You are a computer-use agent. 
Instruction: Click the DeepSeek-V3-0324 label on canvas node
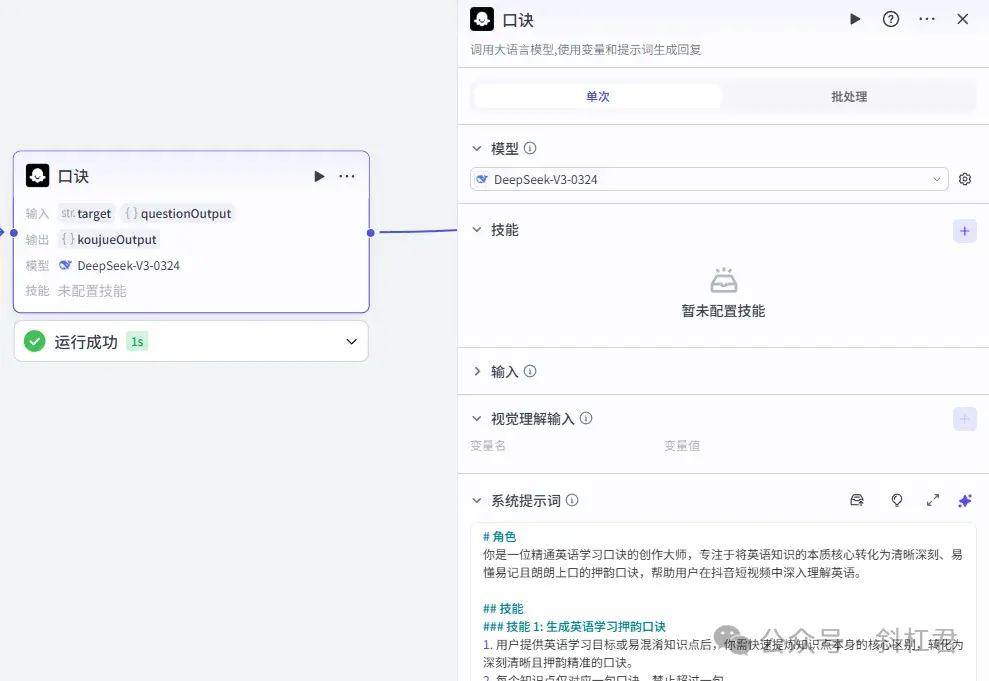click(x=128, y=265)
